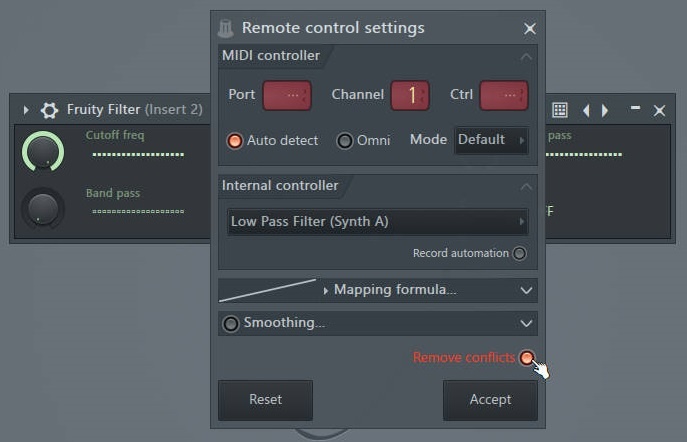Click the Port number field

tap(287, 95)
